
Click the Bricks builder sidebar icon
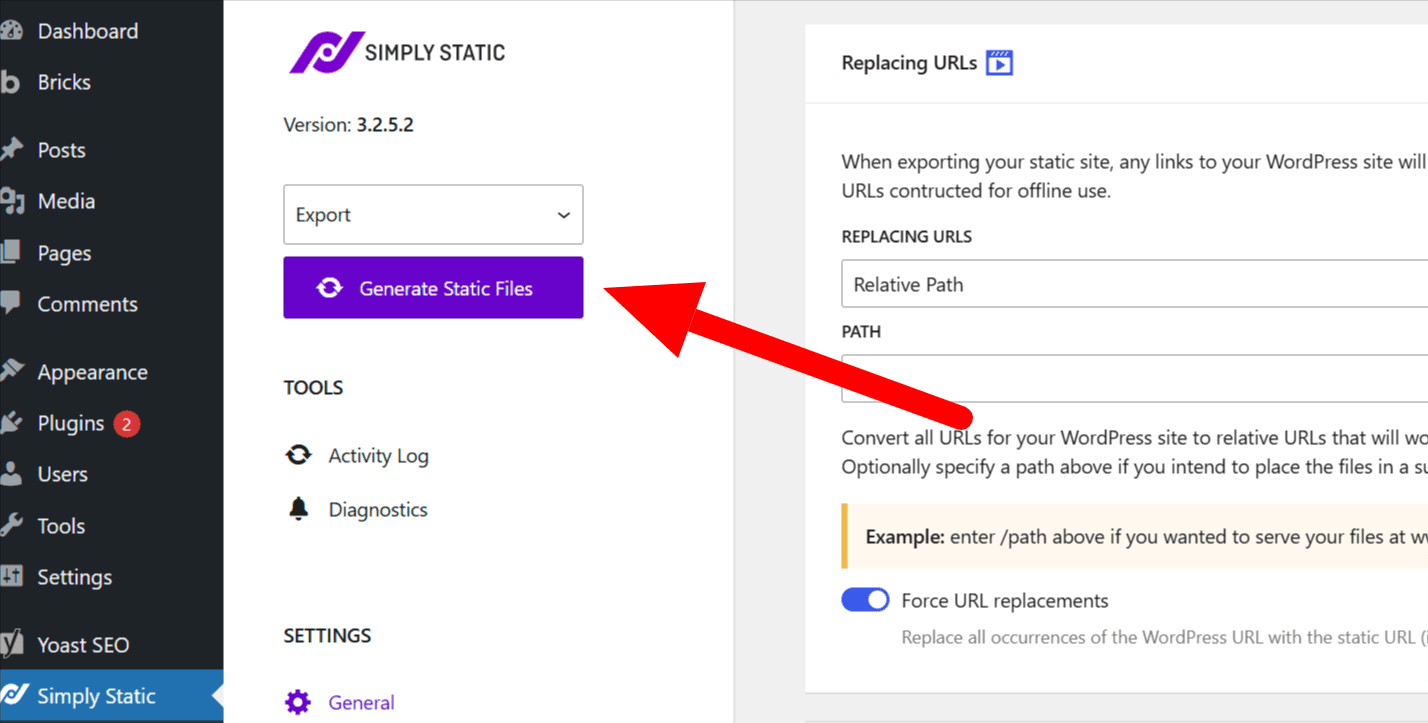pos(13,82)
